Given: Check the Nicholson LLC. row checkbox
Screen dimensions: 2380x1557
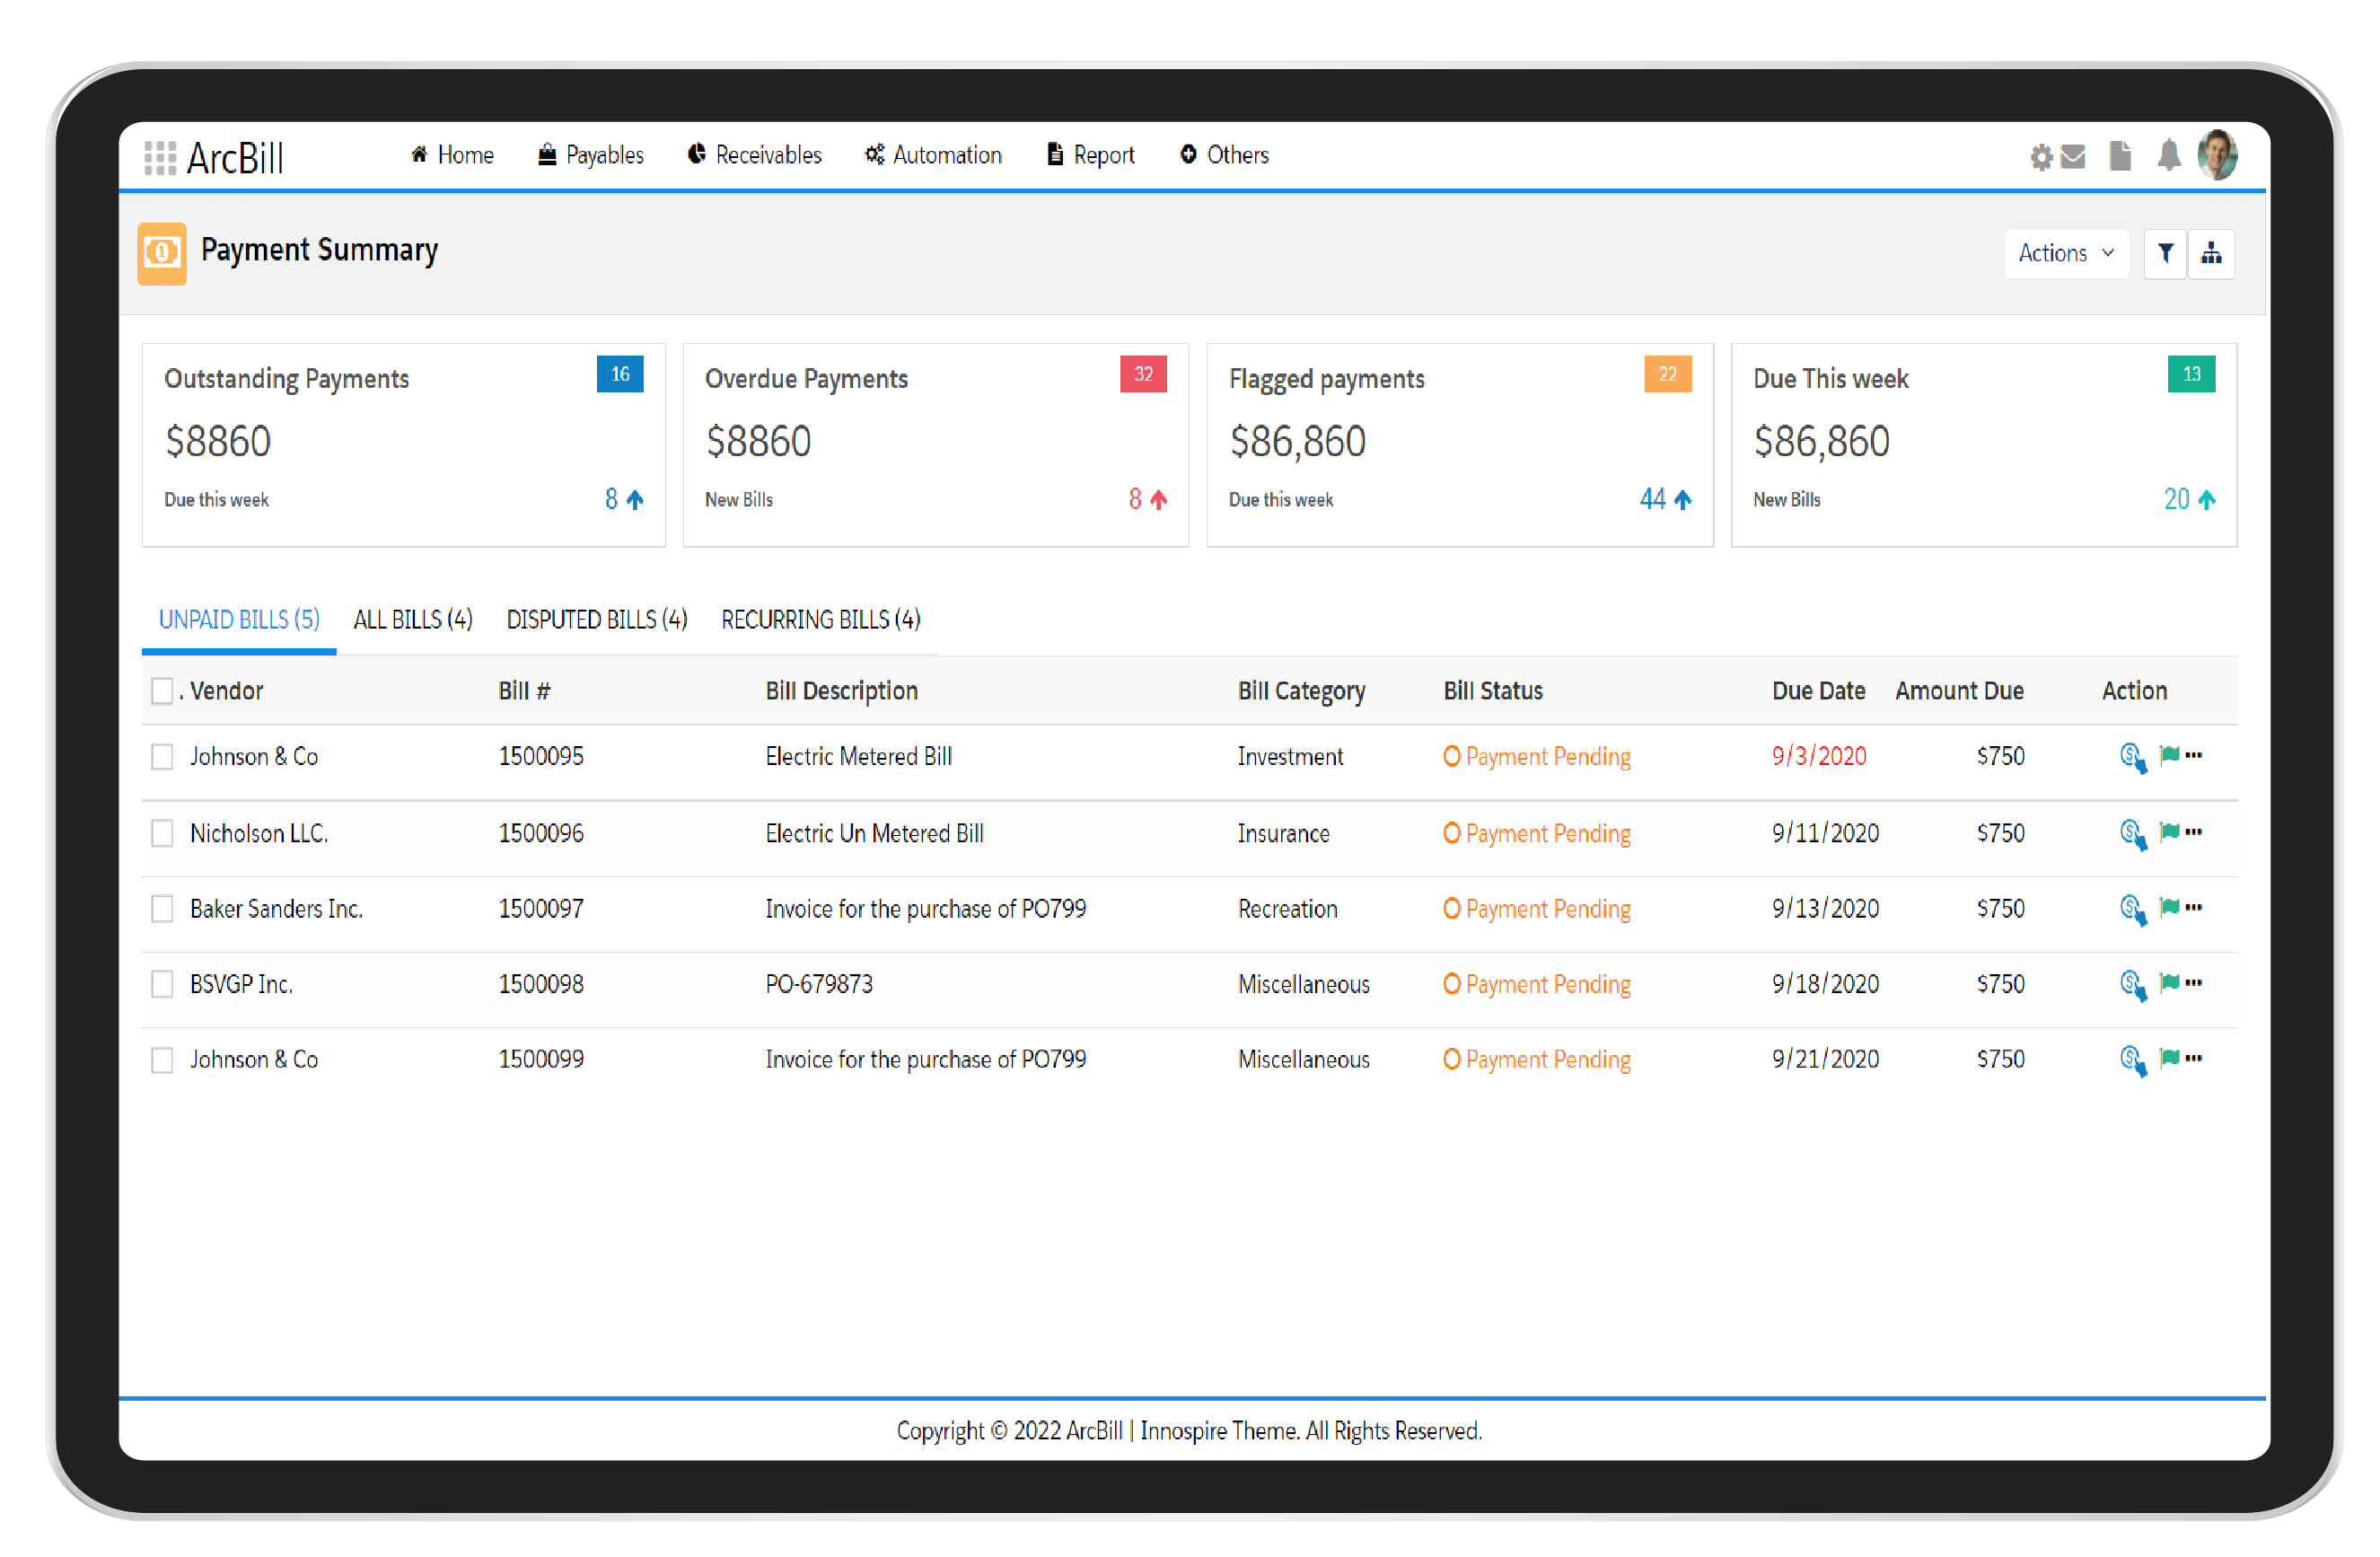Looking at the screenshot, I should [x=162, y=834].
